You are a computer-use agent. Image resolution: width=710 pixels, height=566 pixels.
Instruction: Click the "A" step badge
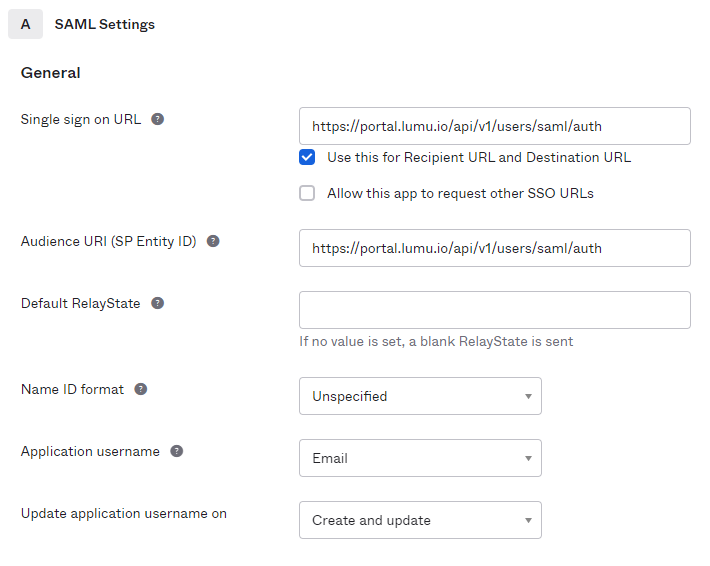25,24
